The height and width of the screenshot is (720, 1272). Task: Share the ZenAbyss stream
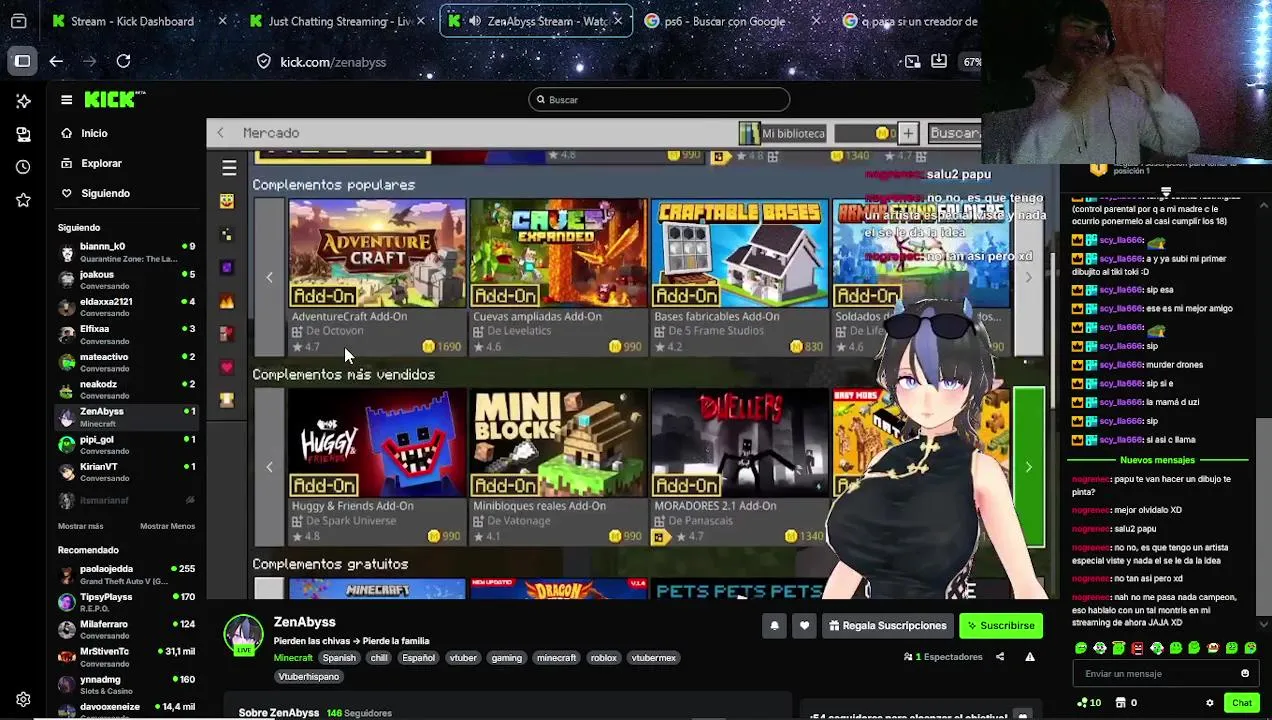[1000, 657]
